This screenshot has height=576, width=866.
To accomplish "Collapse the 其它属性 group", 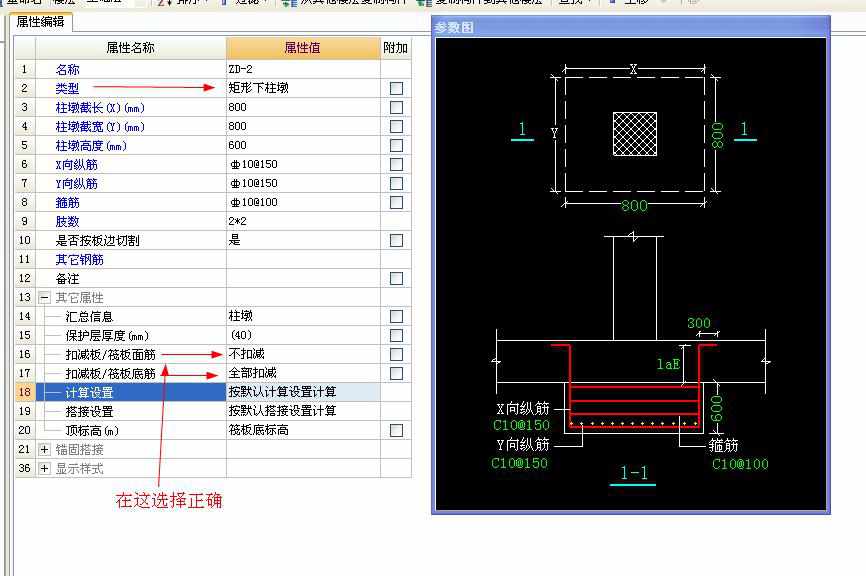I will pyautogui.click(x=44, y=298).
